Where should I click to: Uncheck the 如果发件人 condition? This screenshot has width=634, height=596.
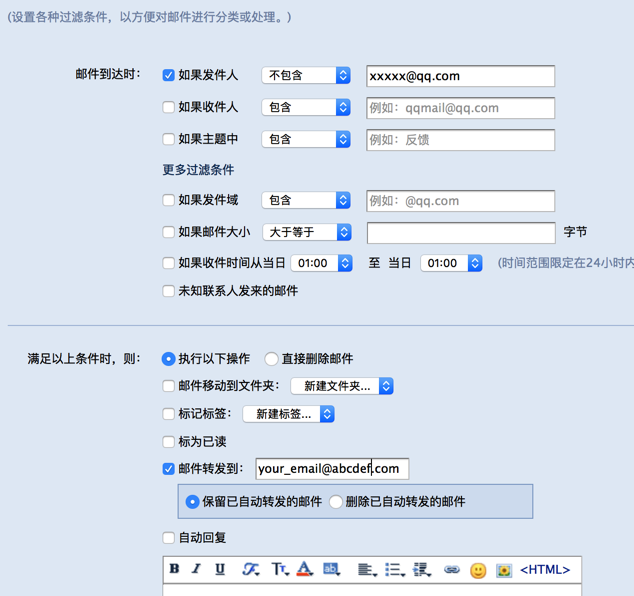pos(168,75)
